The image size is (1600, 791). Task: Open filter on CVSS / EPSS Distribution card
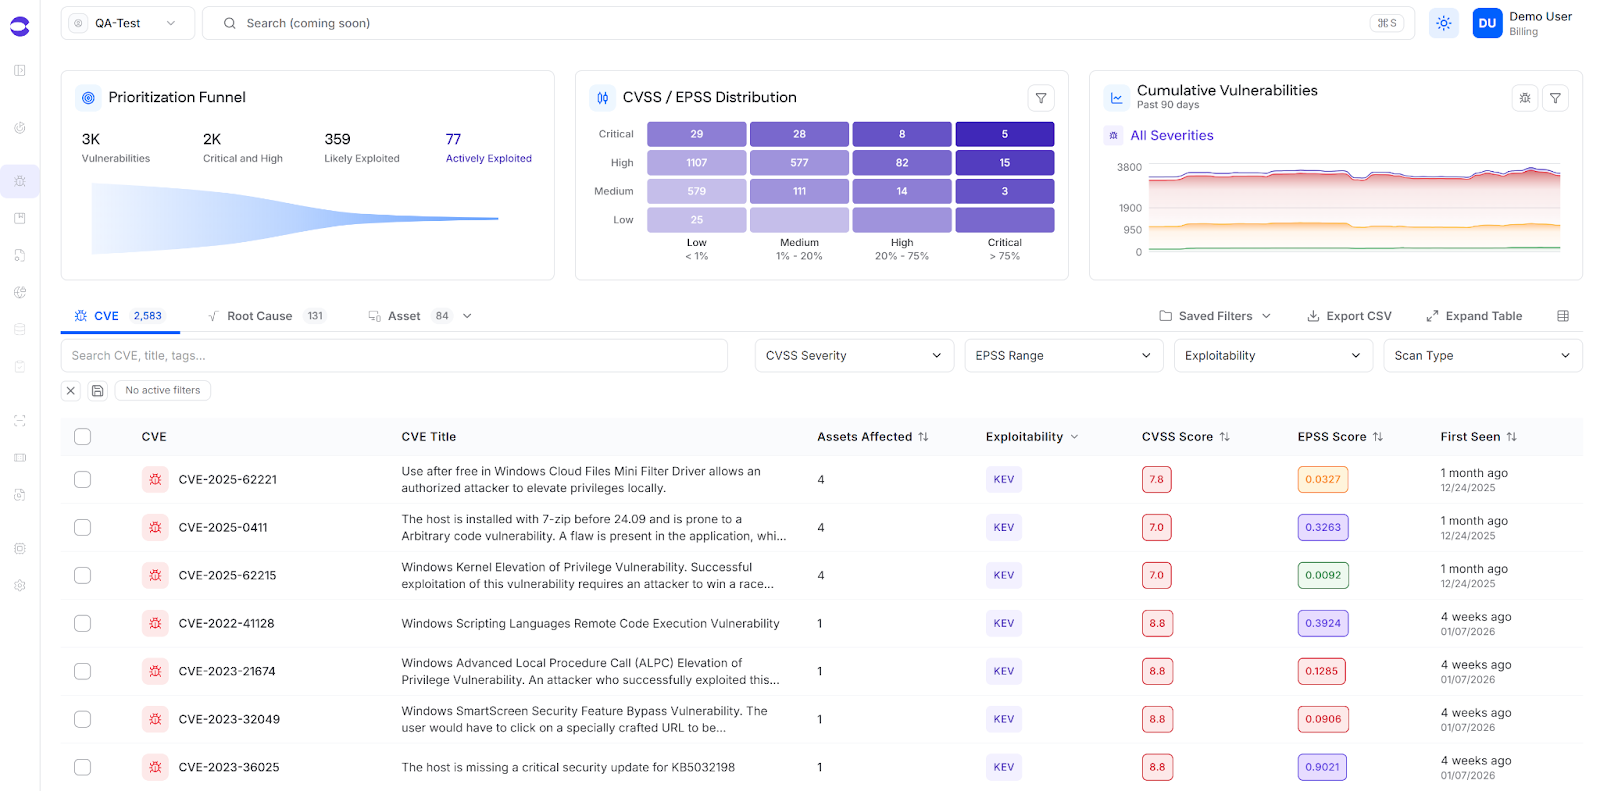[1041, 98]
